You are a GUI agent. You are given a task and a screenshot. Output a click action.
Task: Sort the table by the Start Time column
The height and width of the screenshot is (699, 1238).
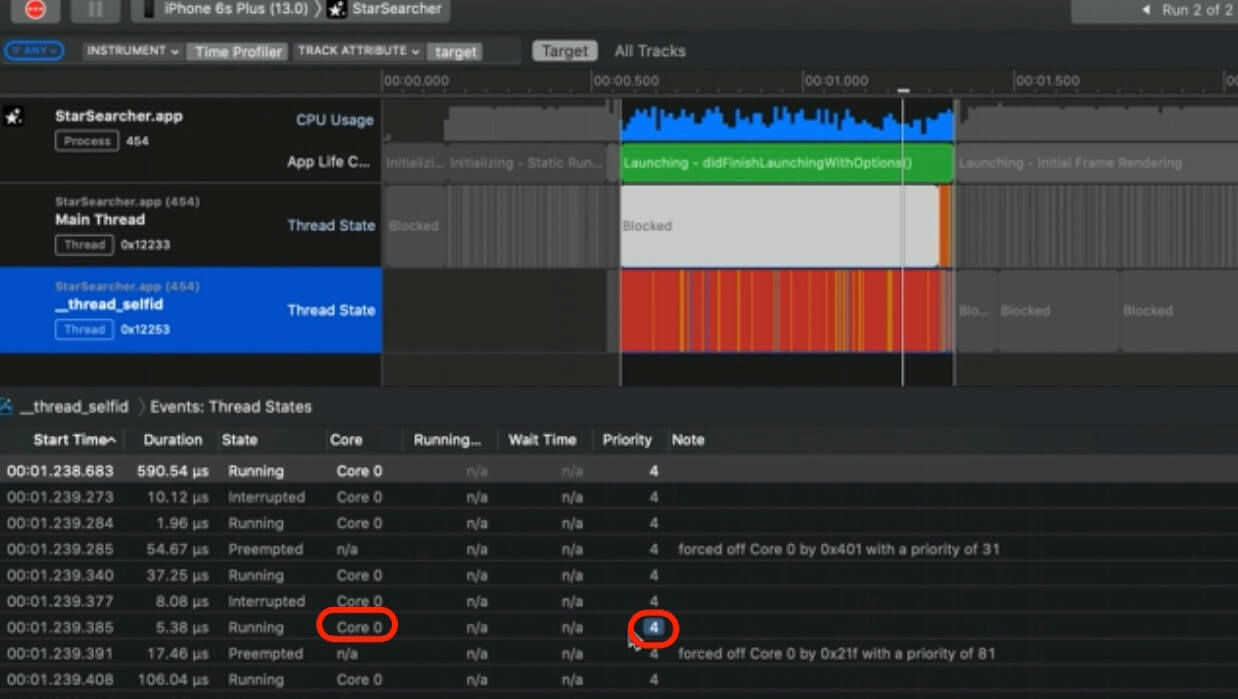73,440
